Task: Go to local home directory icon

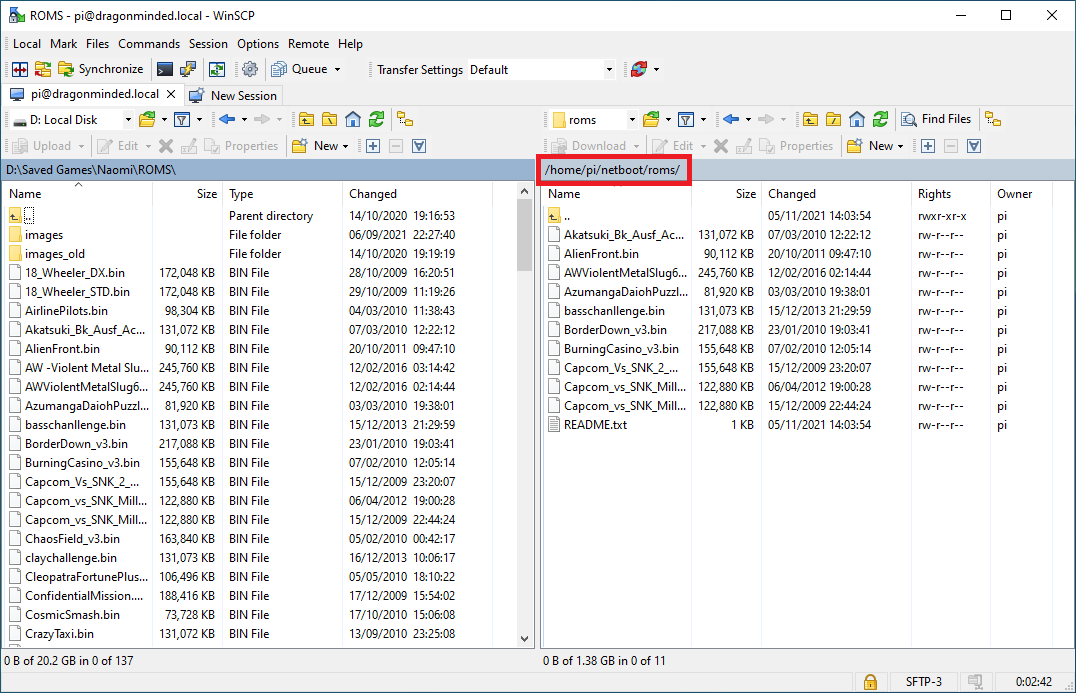Action: (x=353, y=120)
